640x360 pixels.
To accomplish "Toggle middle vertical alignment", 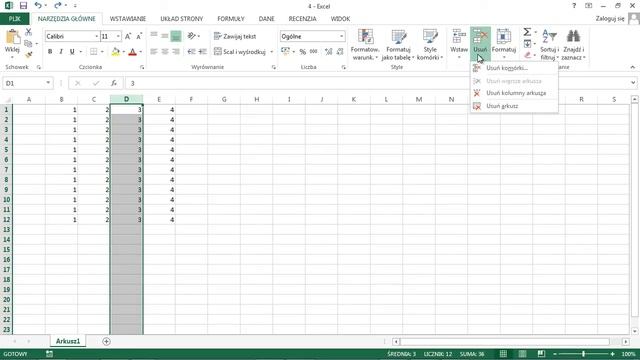I will point(165,36).
